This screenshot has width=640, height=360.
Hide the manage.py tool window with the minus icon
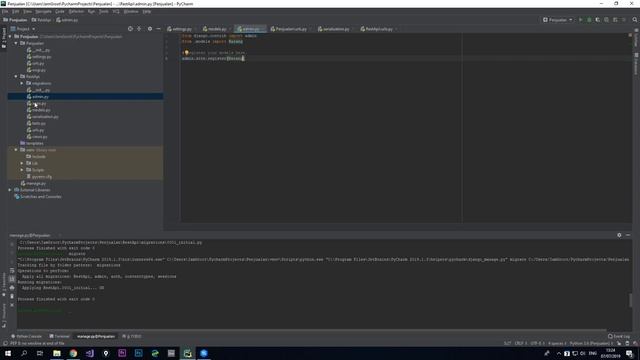point(628,235)
